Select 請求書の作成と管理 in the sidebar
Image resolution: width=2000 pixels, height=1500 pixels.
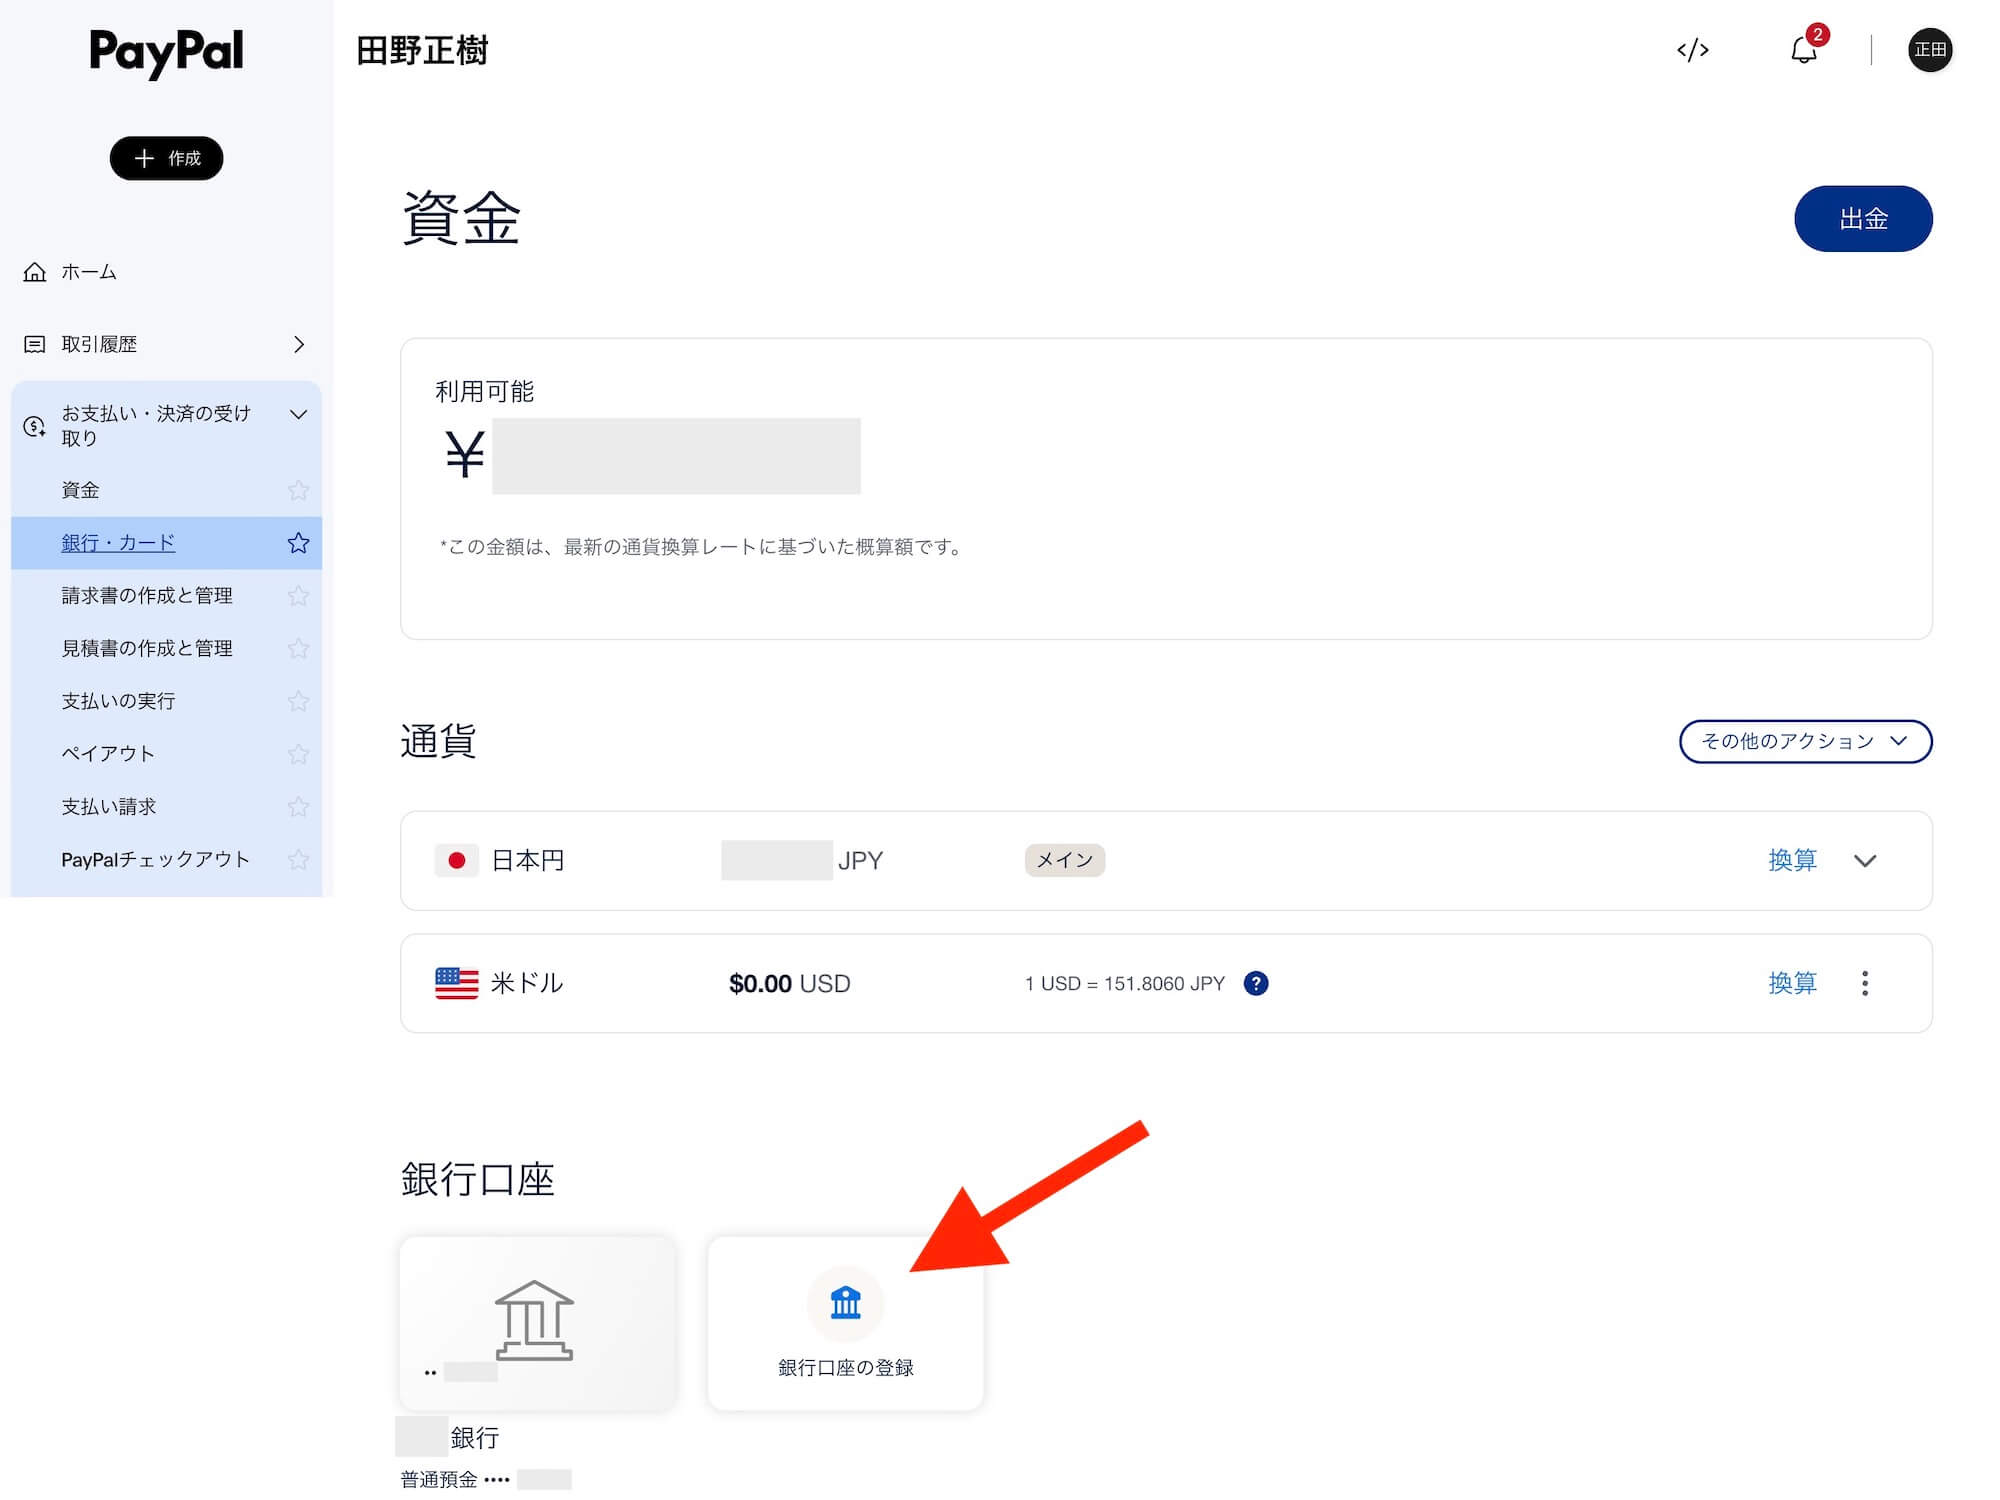coord(148,595)
